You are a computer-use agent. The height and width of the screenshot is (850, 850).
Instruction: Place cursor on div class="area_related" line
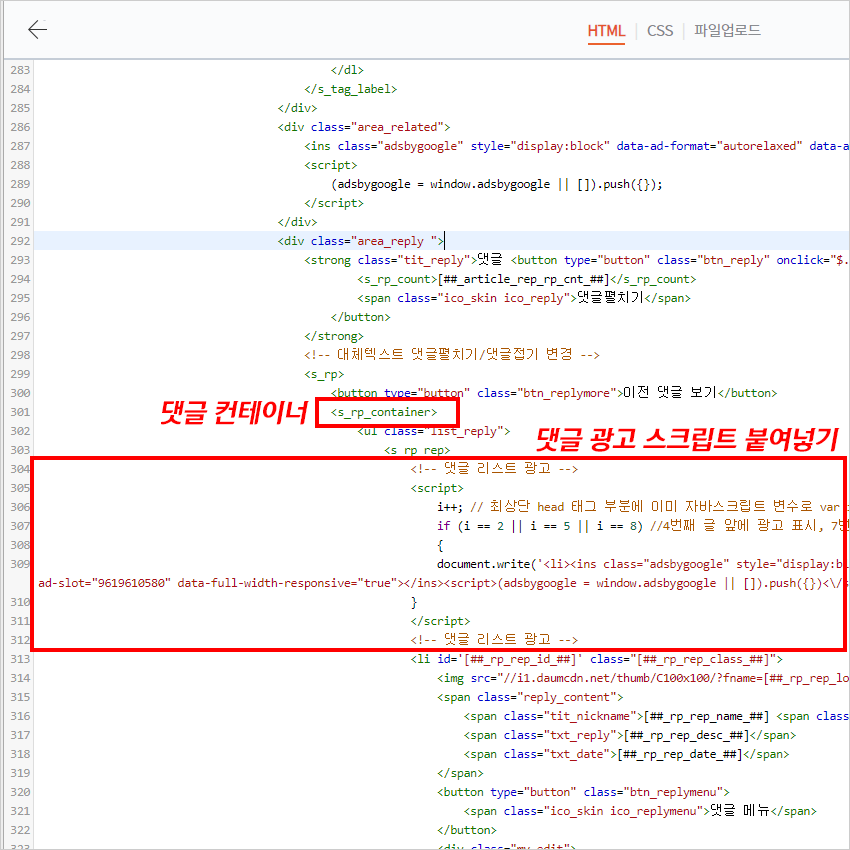click(x=364, y=127)
